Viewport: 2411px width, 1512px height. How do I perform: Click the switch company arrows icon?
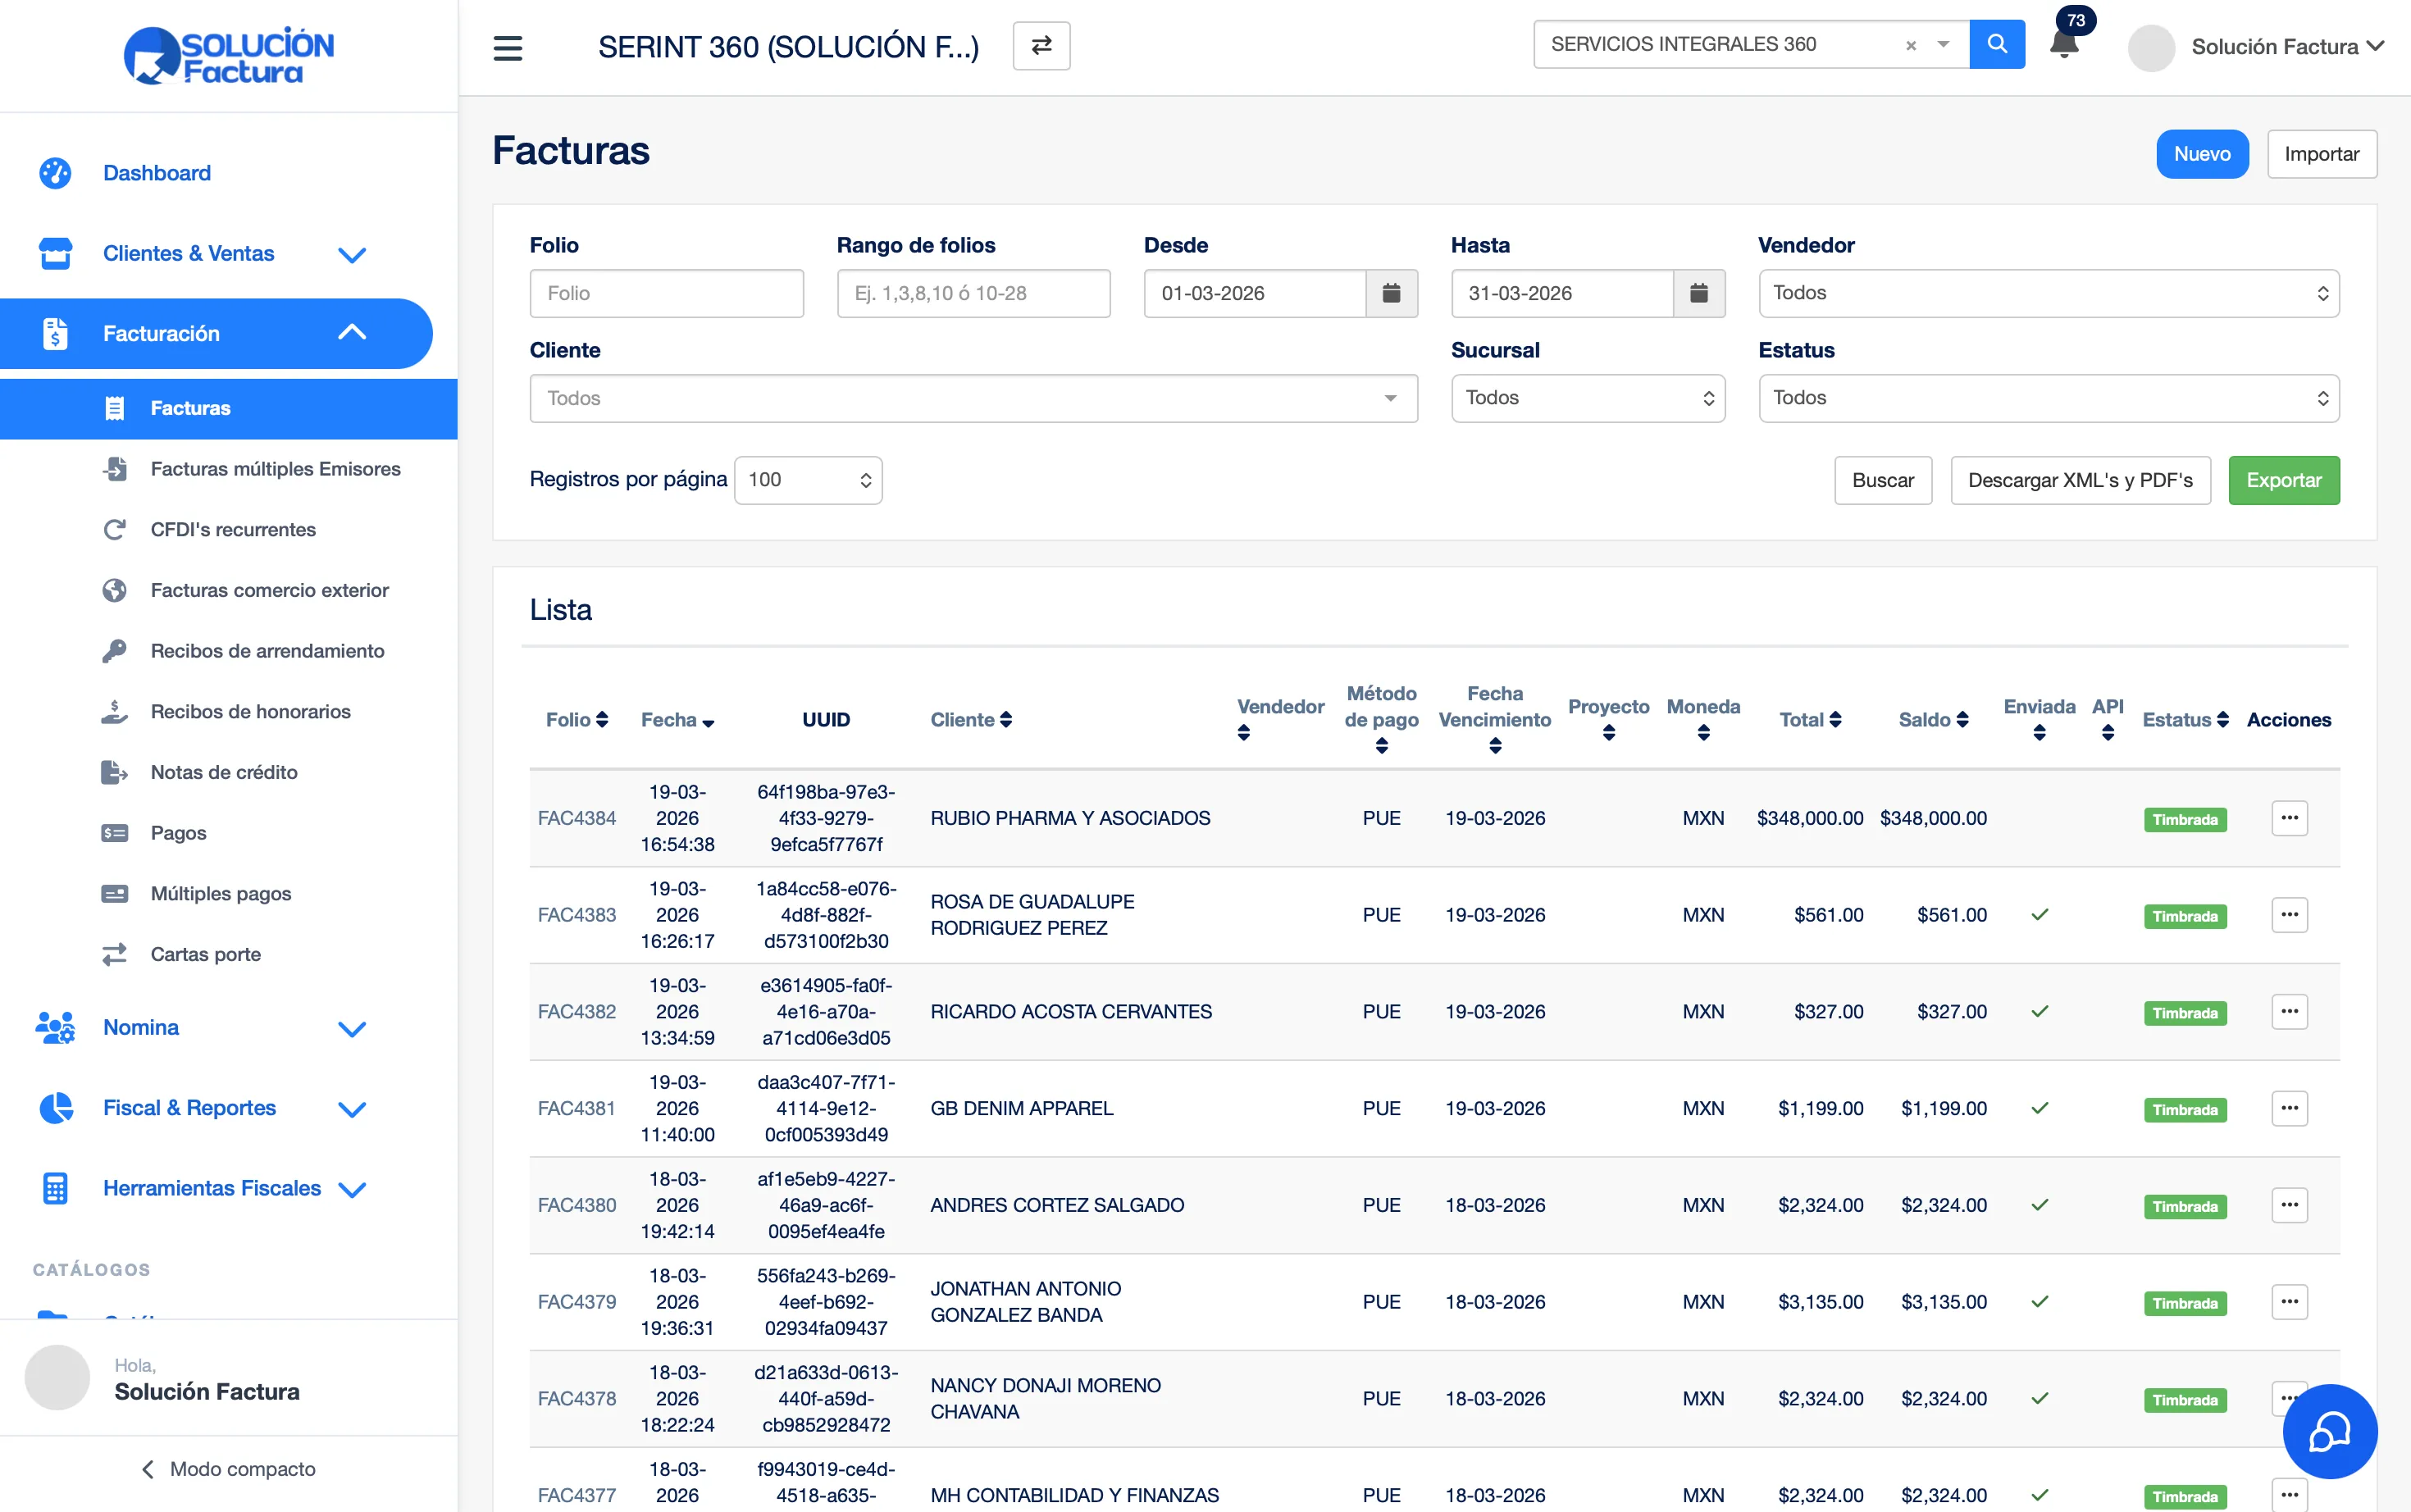[1041, 46]
